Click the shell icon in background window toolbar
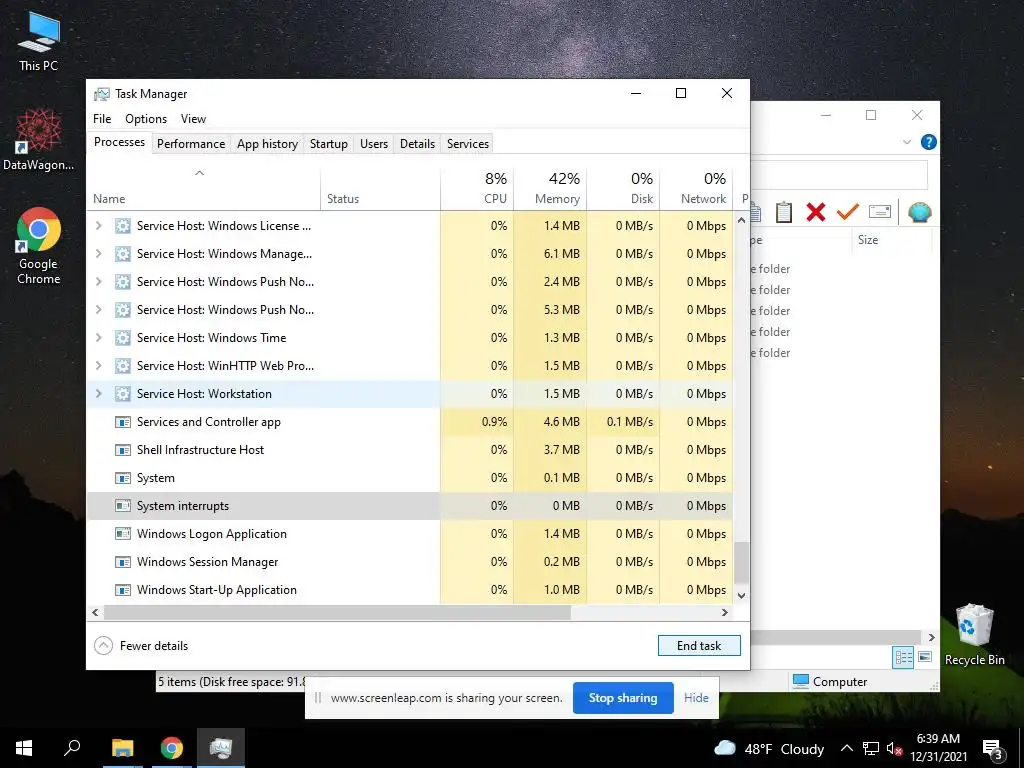The image size is (1024, 768). (x=920, y=212)
